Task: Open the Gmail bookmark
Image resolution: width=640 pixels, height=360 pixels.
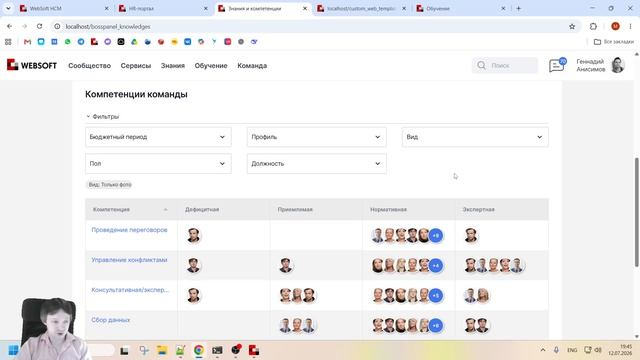Action: pyautogui.click(x=27, y=42)
